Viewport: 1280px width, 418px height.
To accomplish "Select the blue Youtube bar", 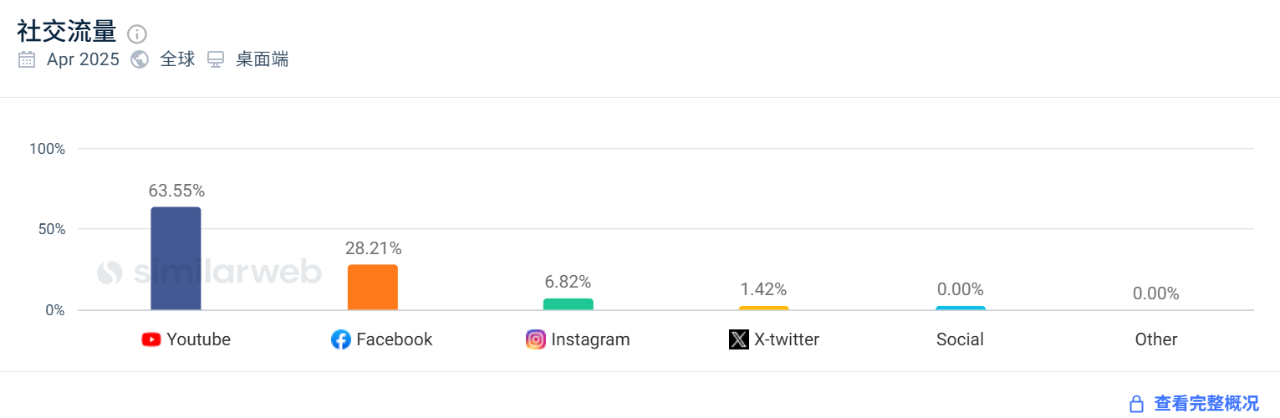I will tap(176, 259).
